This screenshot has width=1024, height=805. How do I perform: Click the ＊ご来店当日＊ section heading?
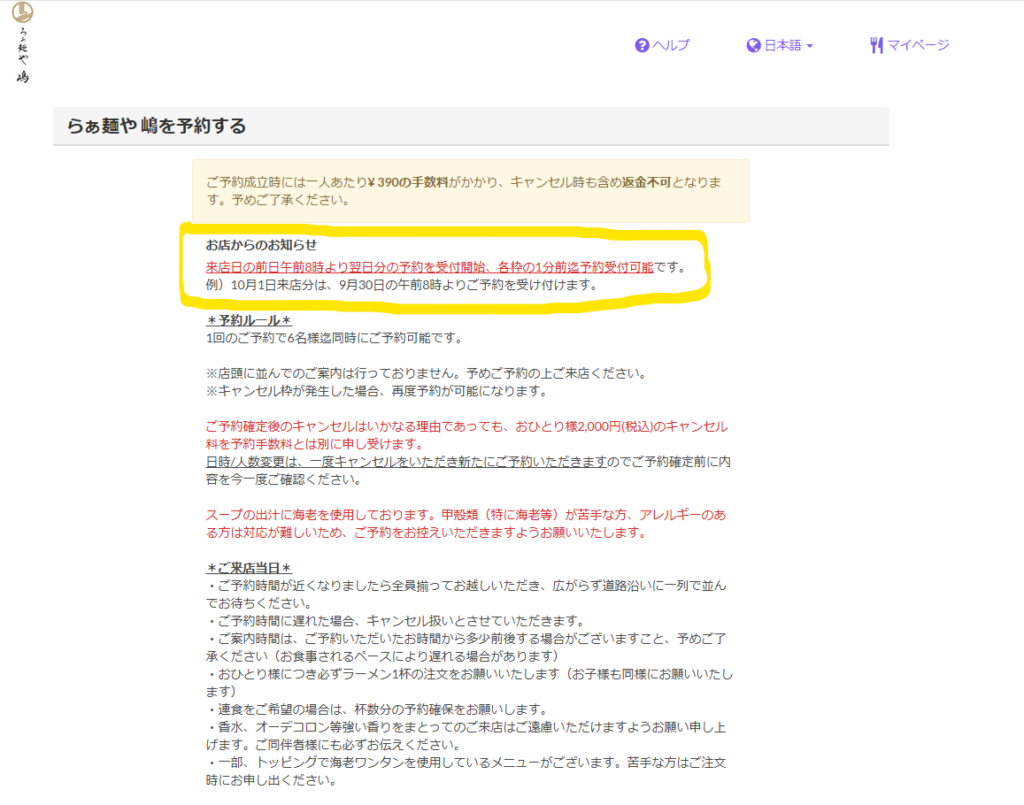(248, 568)
